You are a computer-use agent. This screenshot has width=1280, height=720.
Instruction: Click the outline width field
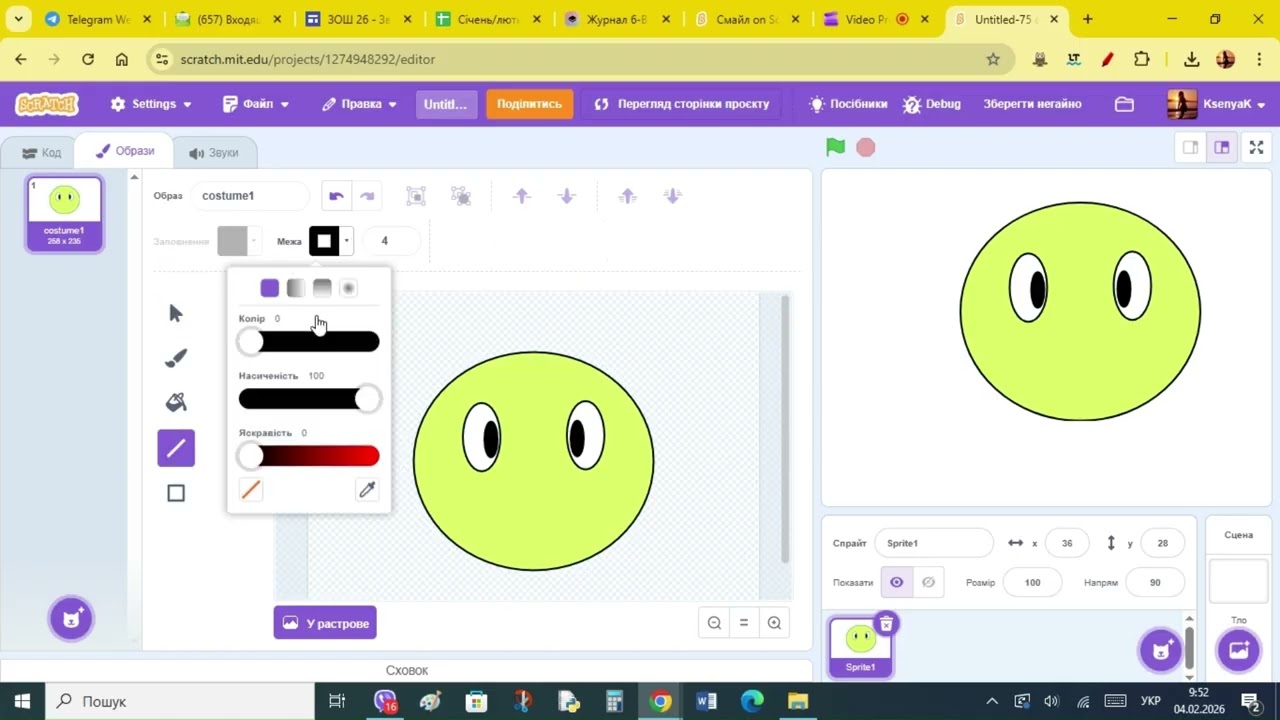tap(391, 241)
